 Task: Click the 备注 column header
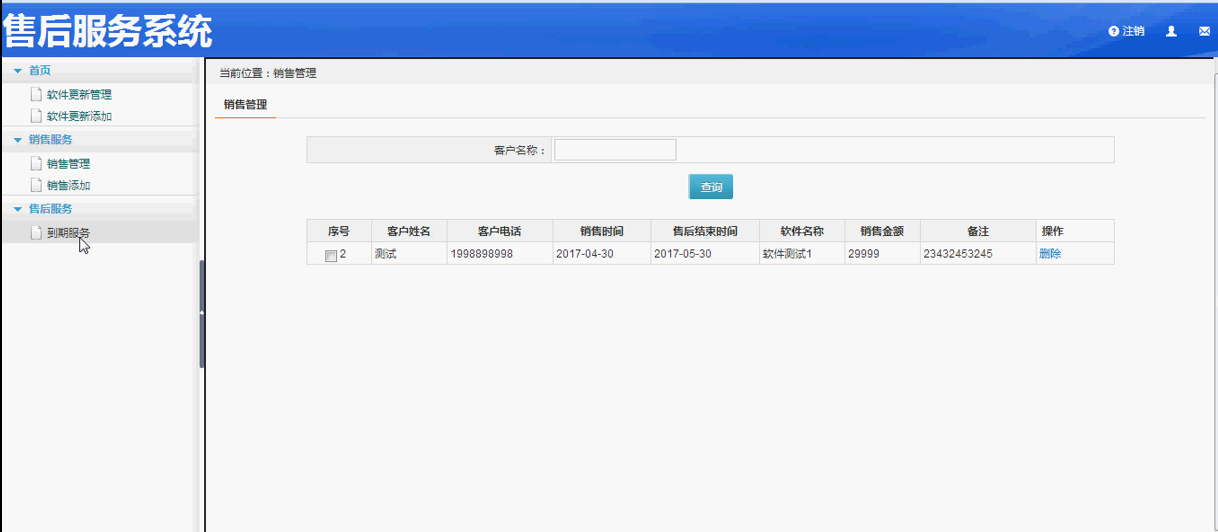(978, 231)
